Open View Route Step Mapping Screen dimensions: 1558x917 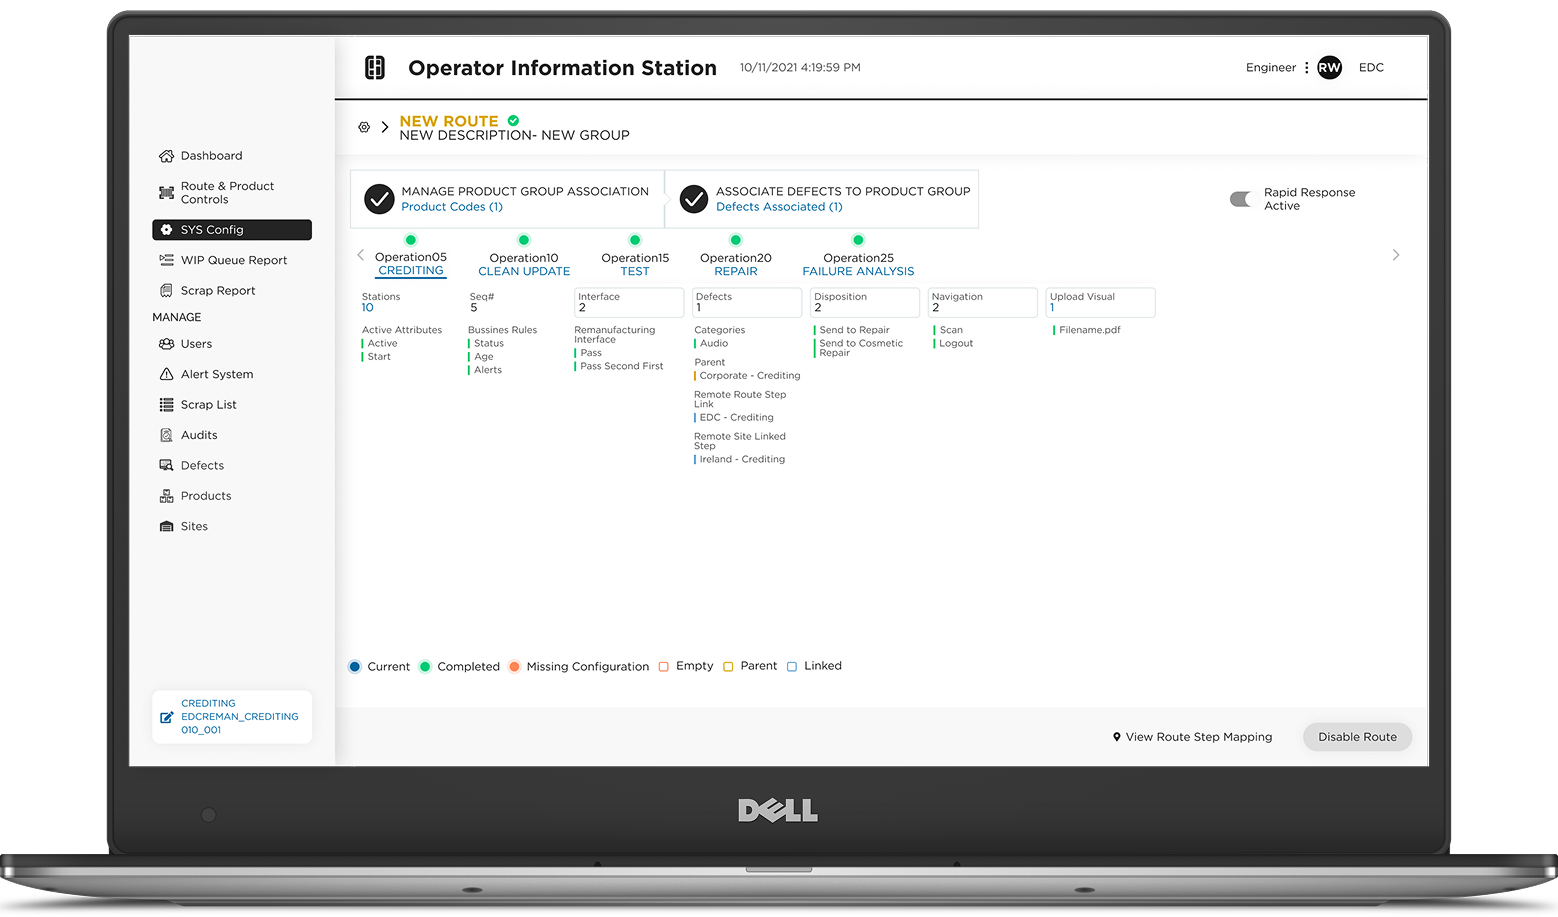(x=1192, y=737)
